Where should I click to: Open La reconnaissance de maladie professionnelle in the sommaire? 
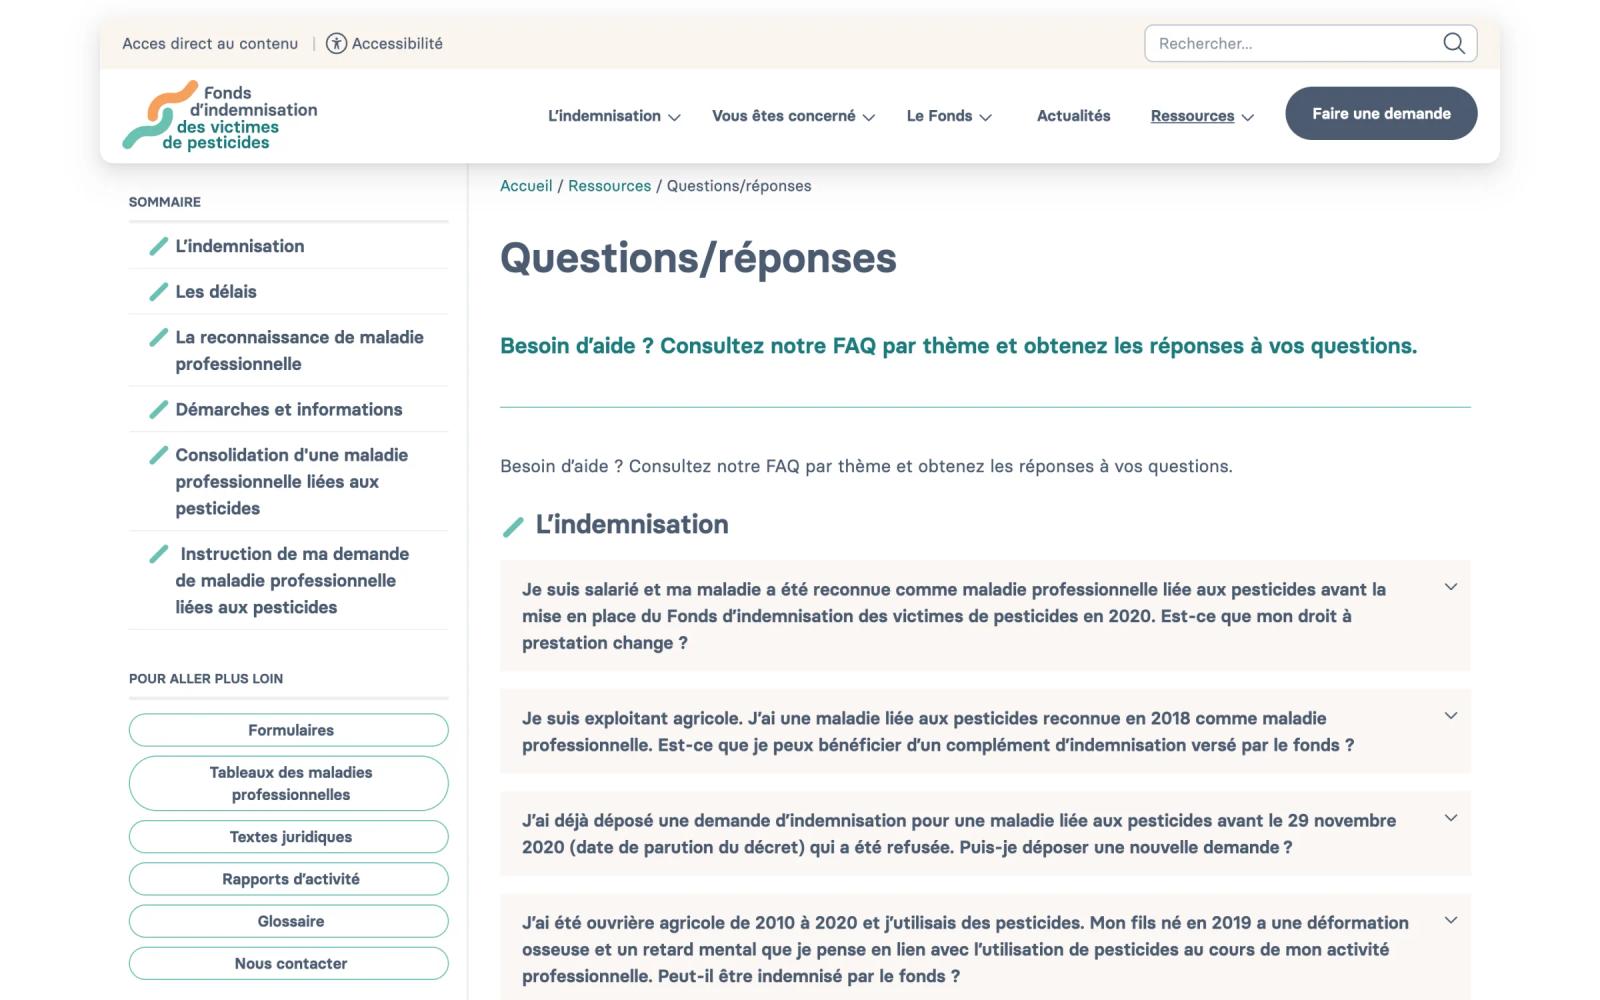(x=299, y=350)
